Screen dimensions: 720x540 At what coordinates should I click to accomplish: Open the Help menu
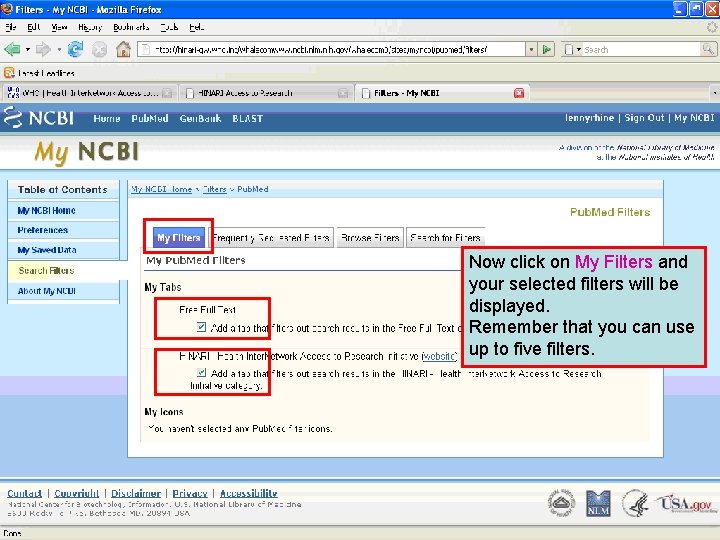click(x=197, y=27)
